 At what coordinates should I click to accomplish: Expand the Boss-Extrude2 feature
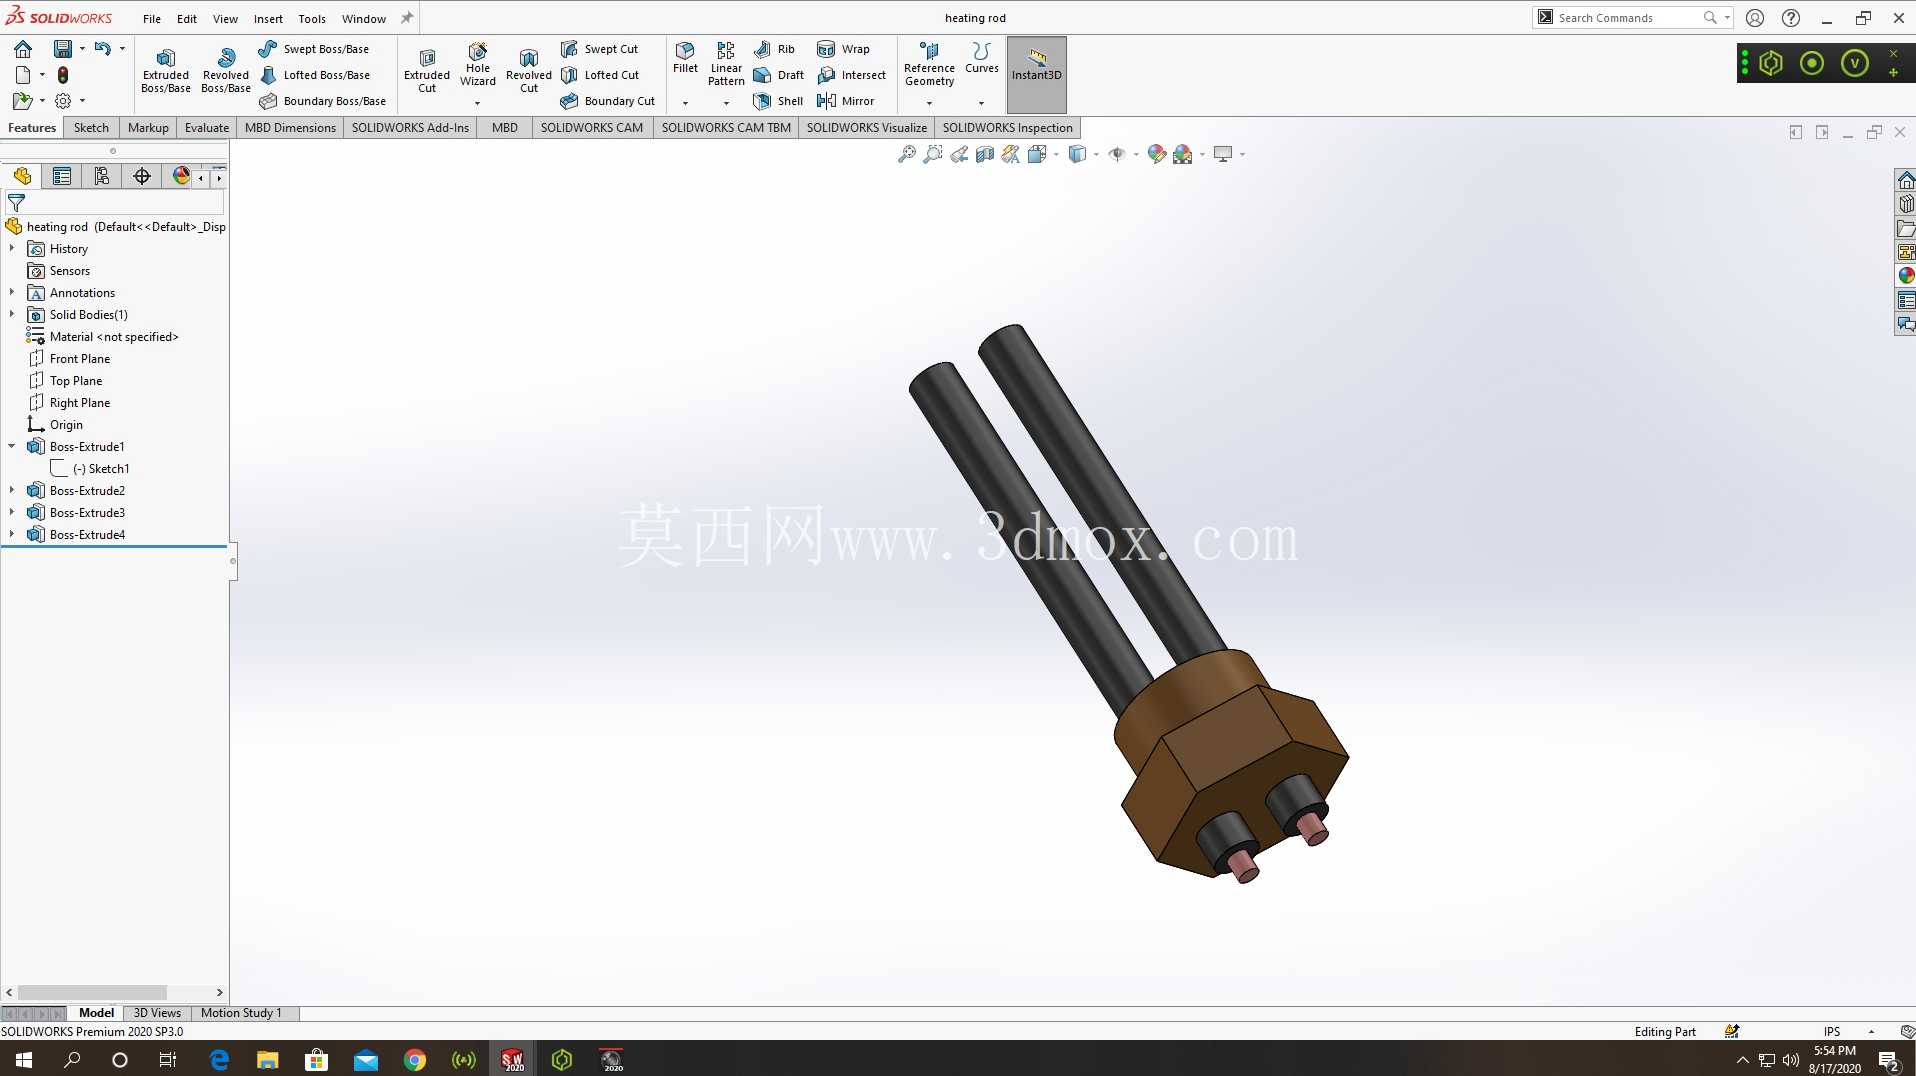(x=12, y=491)
